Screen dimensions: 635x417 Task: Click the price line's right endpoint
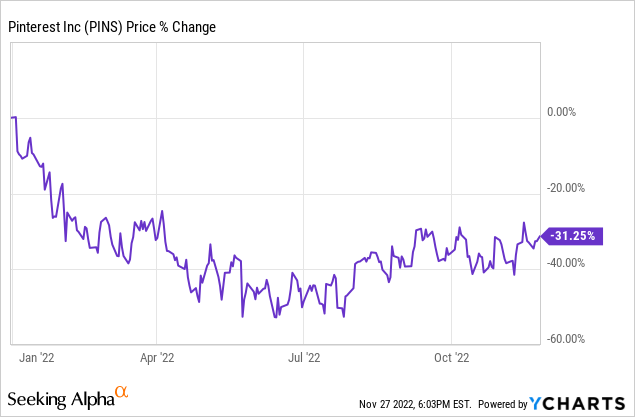click(538, 237)
